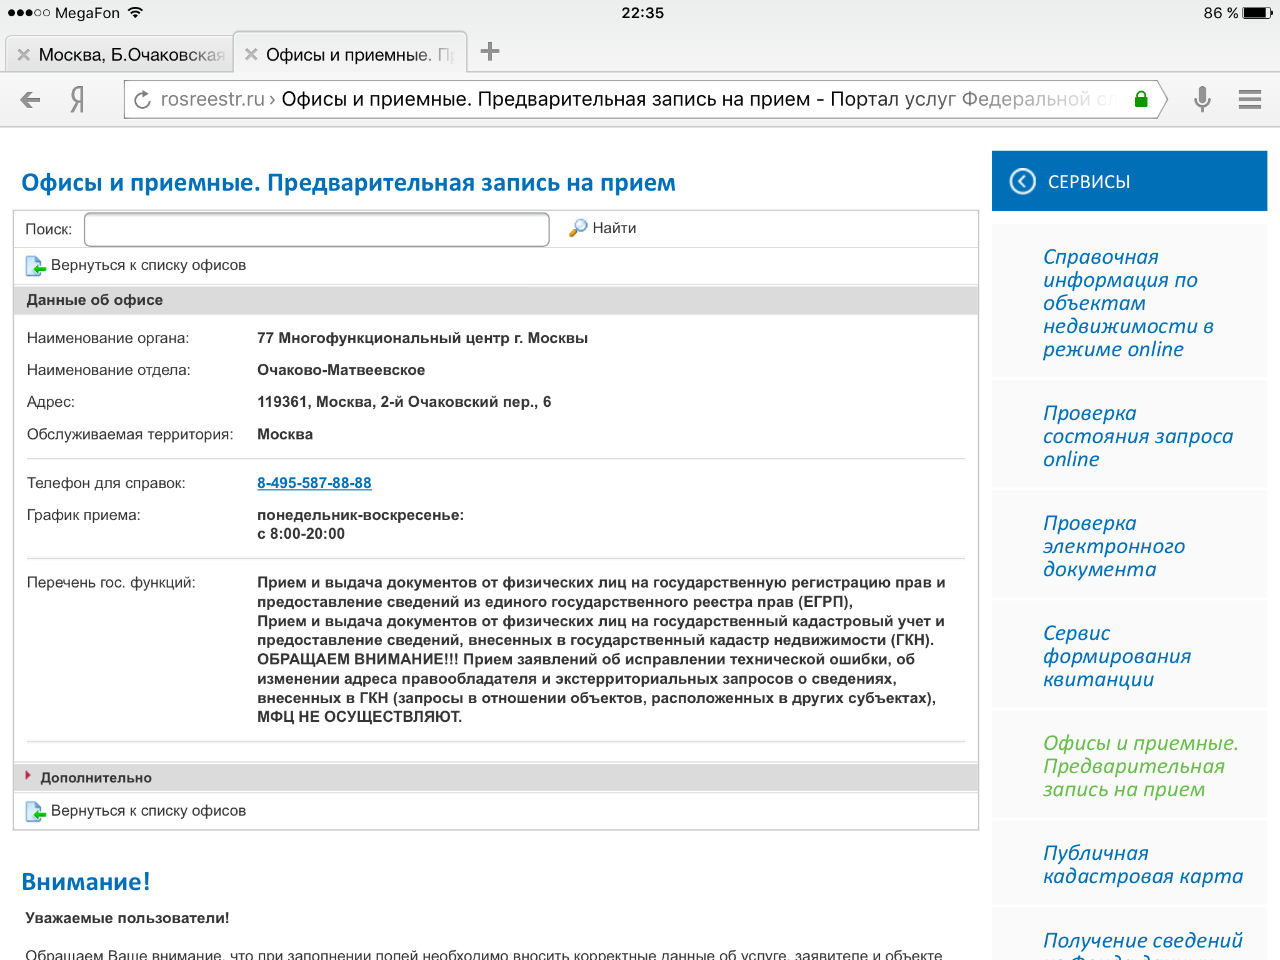Open the Yandex 'Я' home icon
Image resolution: width=1280 pixels, height=960 pixels.
pyautogui.click(x=77, y=99)
